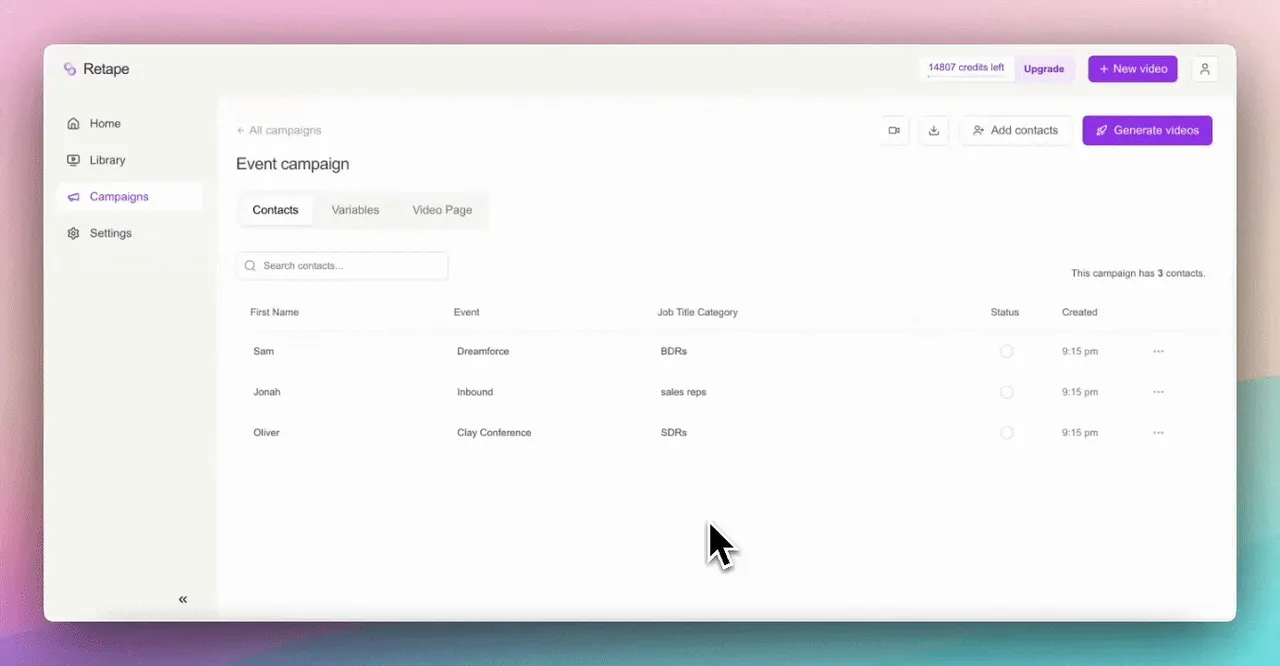This screenshot has height=666, width=1280.
Task: Click the download icon button
Action: click(934, 130)
